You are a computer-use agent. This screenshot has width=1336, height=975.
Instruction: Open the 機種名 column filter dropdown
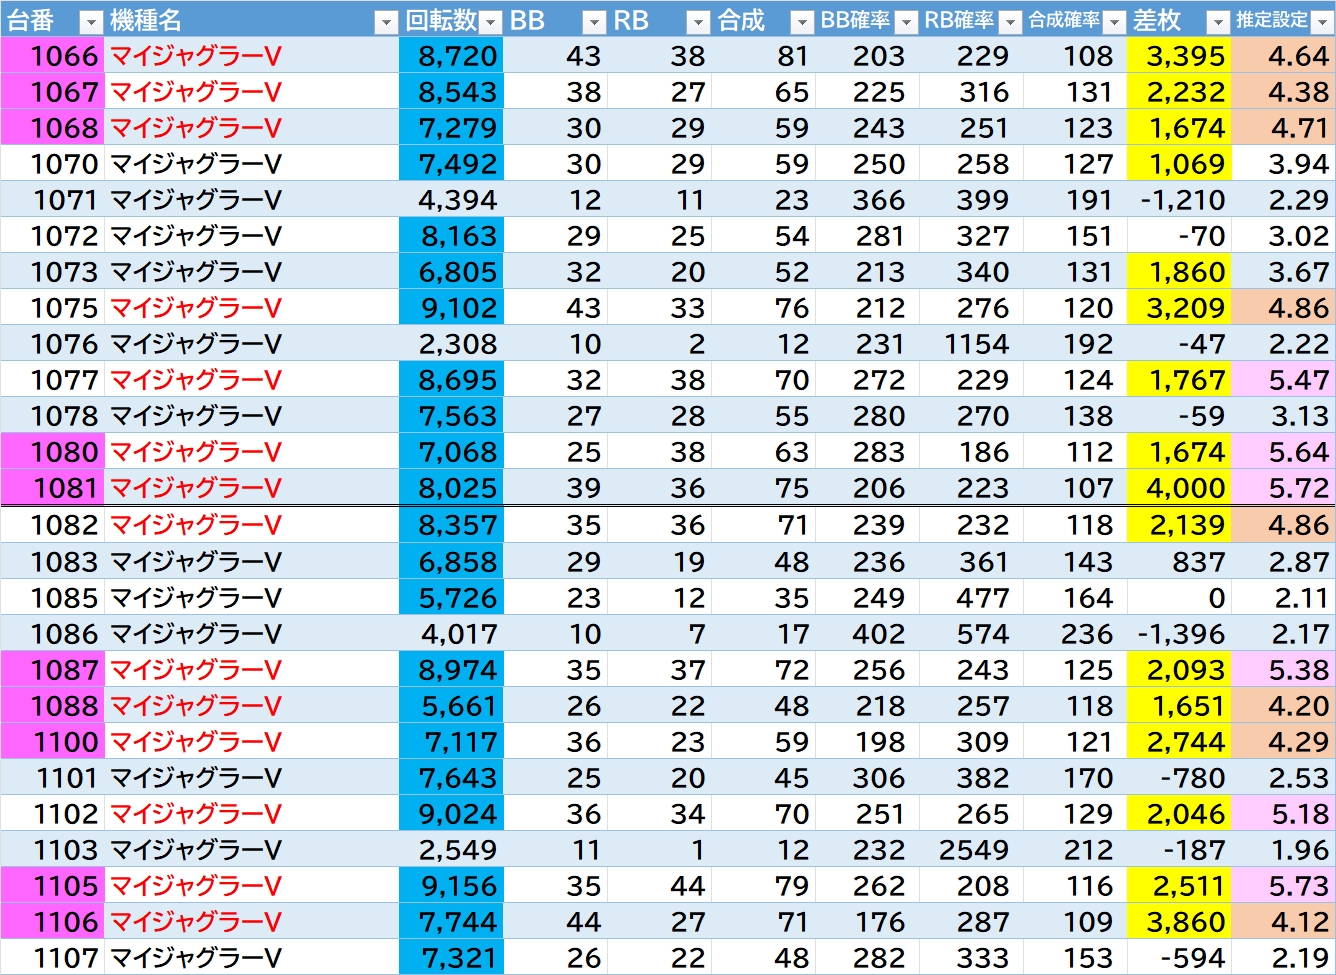pyautogui.click(x=385, y=22)
